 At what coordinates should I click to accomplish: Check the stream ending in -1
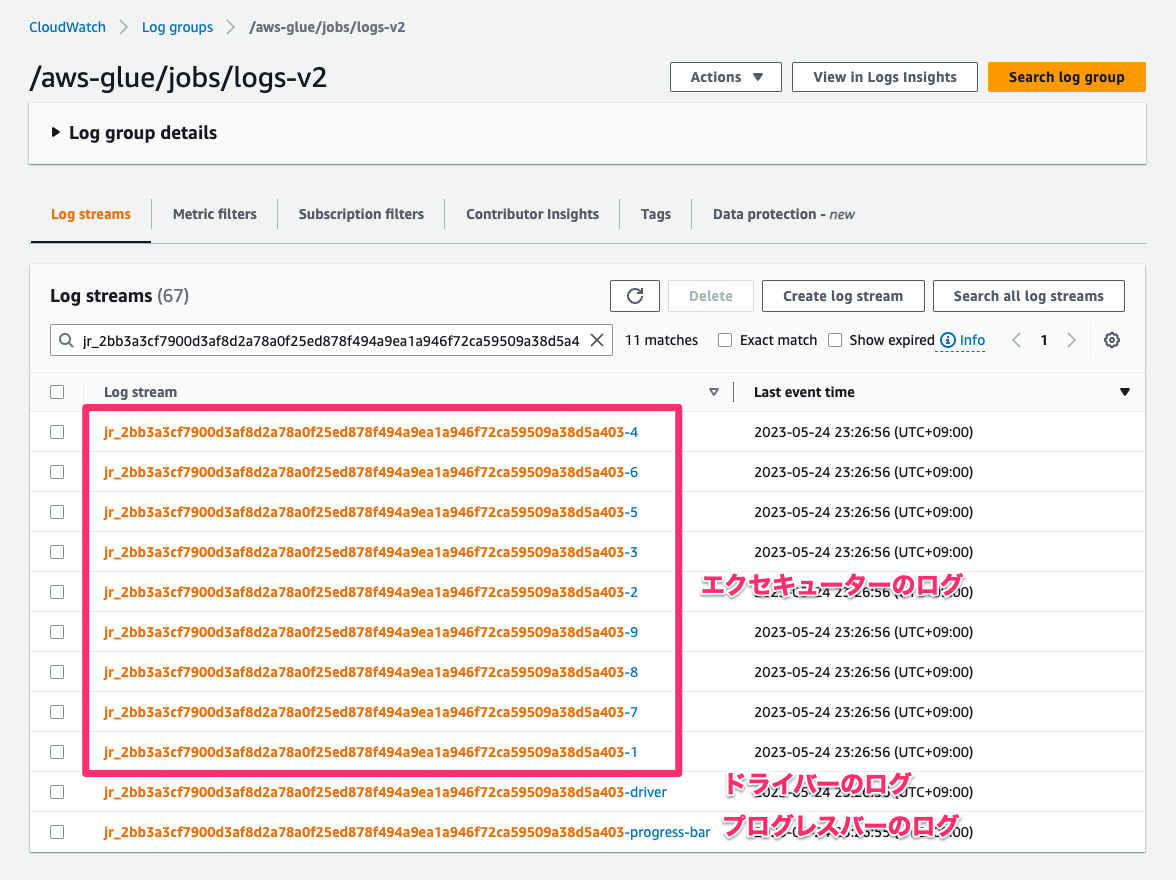point(57,752)
